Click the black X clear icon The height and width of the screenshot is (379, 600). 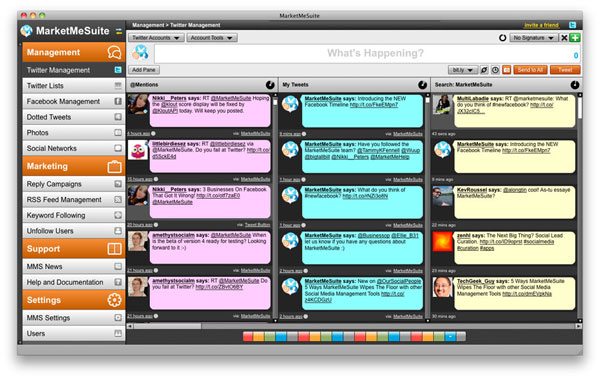pos(564,38)
